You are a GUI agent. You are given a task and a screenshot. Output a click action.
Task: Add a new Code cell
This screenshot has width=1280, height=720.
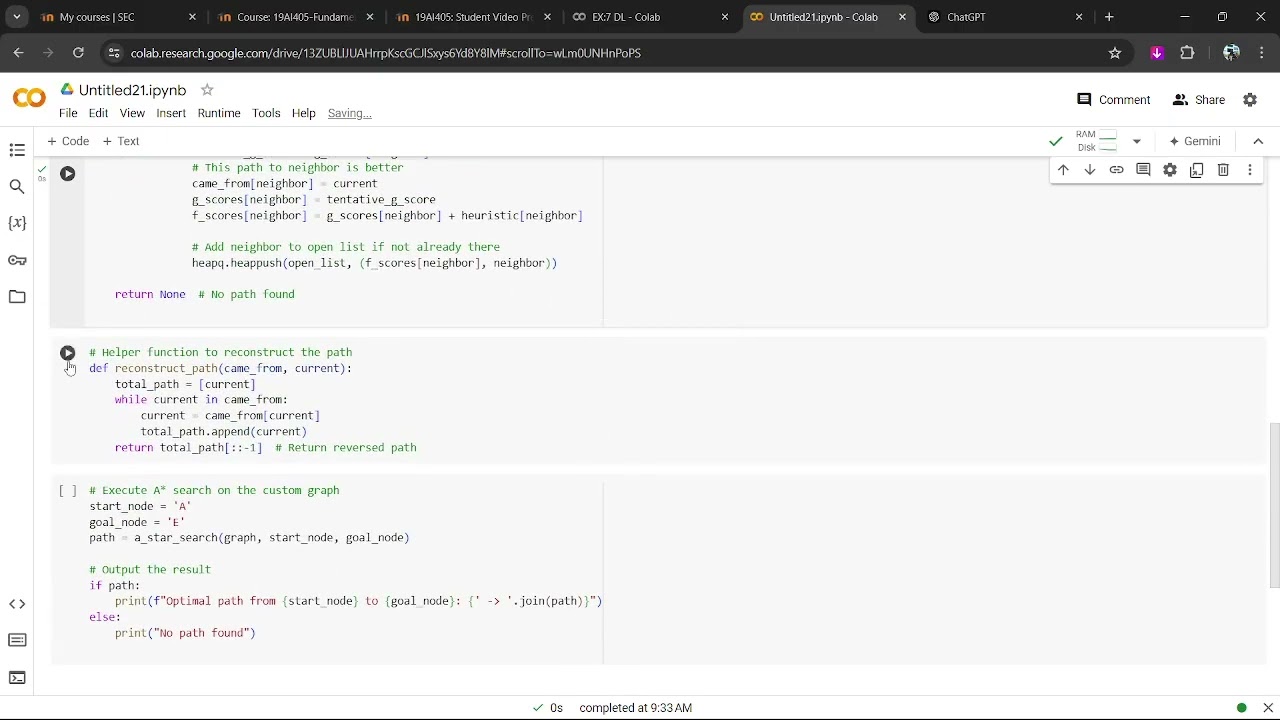coord(68,141)
